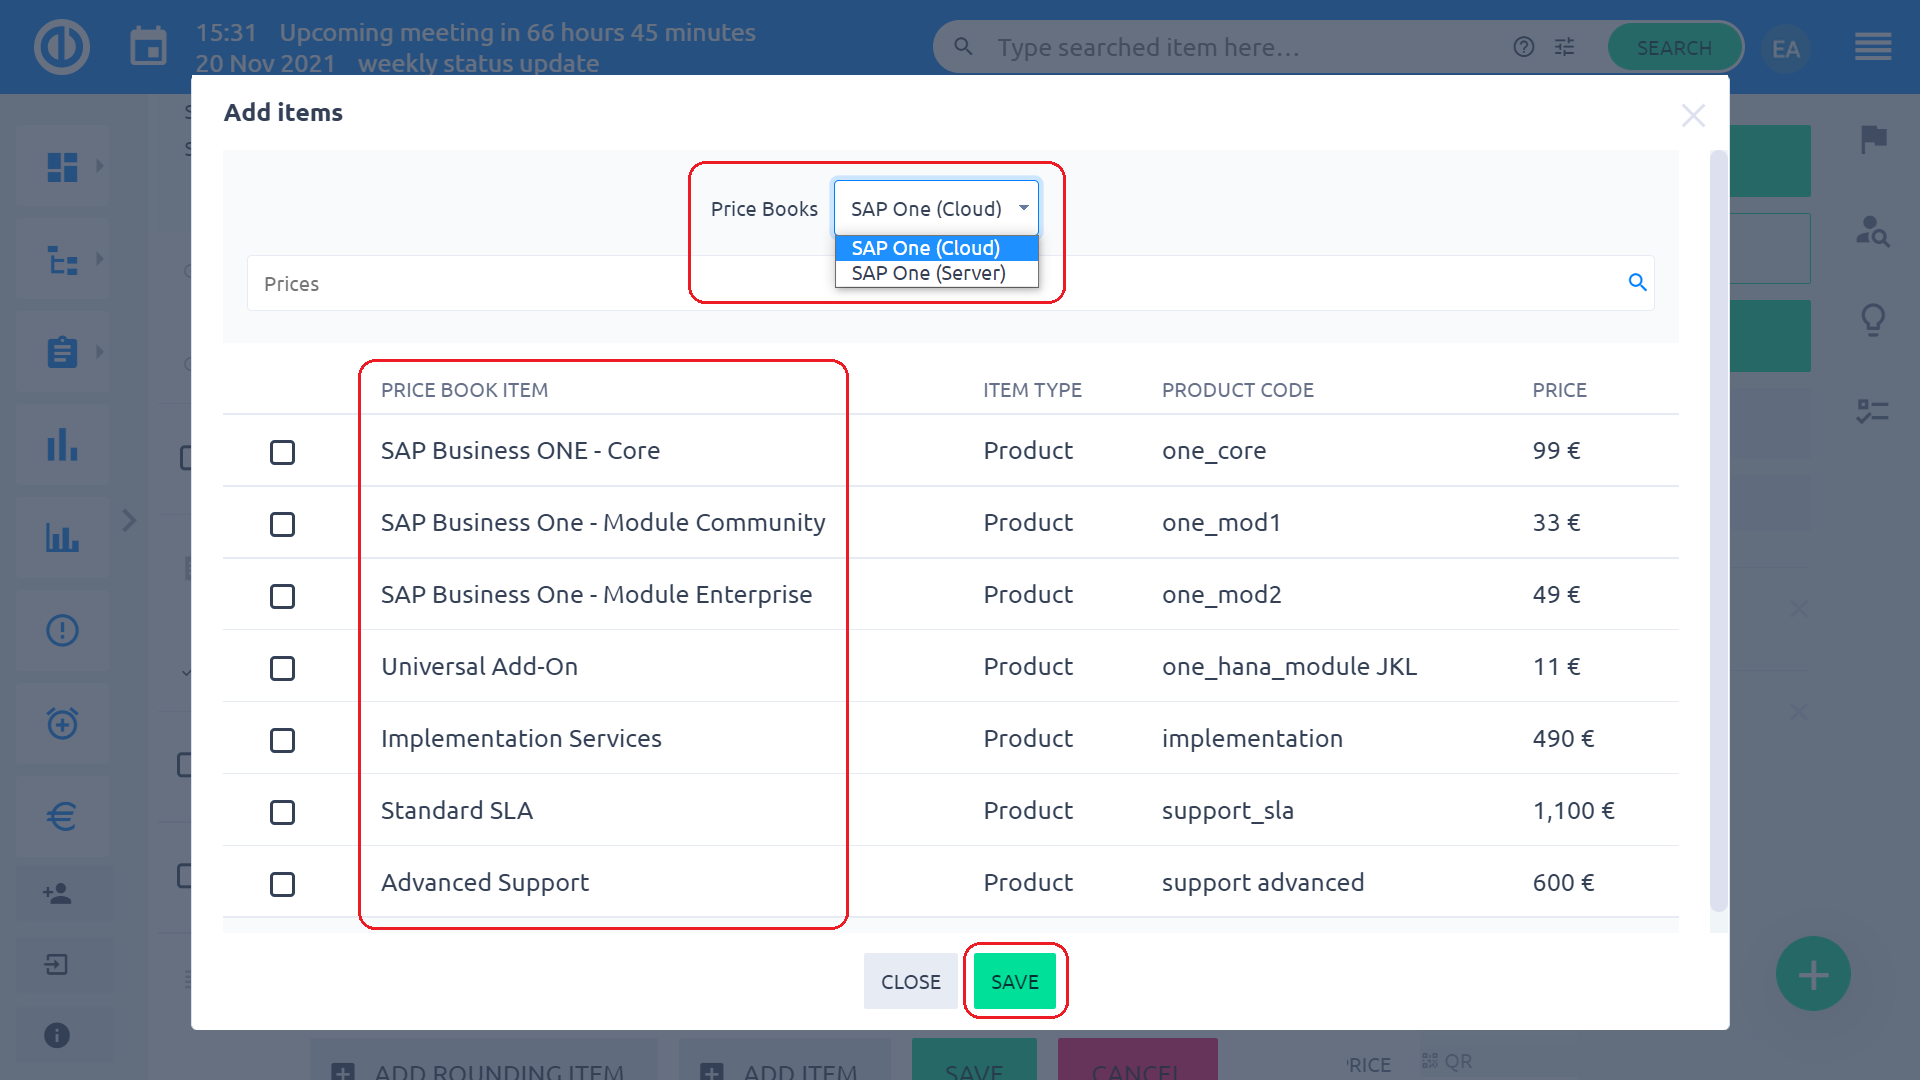1920x1080 pixels.
Task: Open alarm add icon in sidebar
Action: (62, 722)
